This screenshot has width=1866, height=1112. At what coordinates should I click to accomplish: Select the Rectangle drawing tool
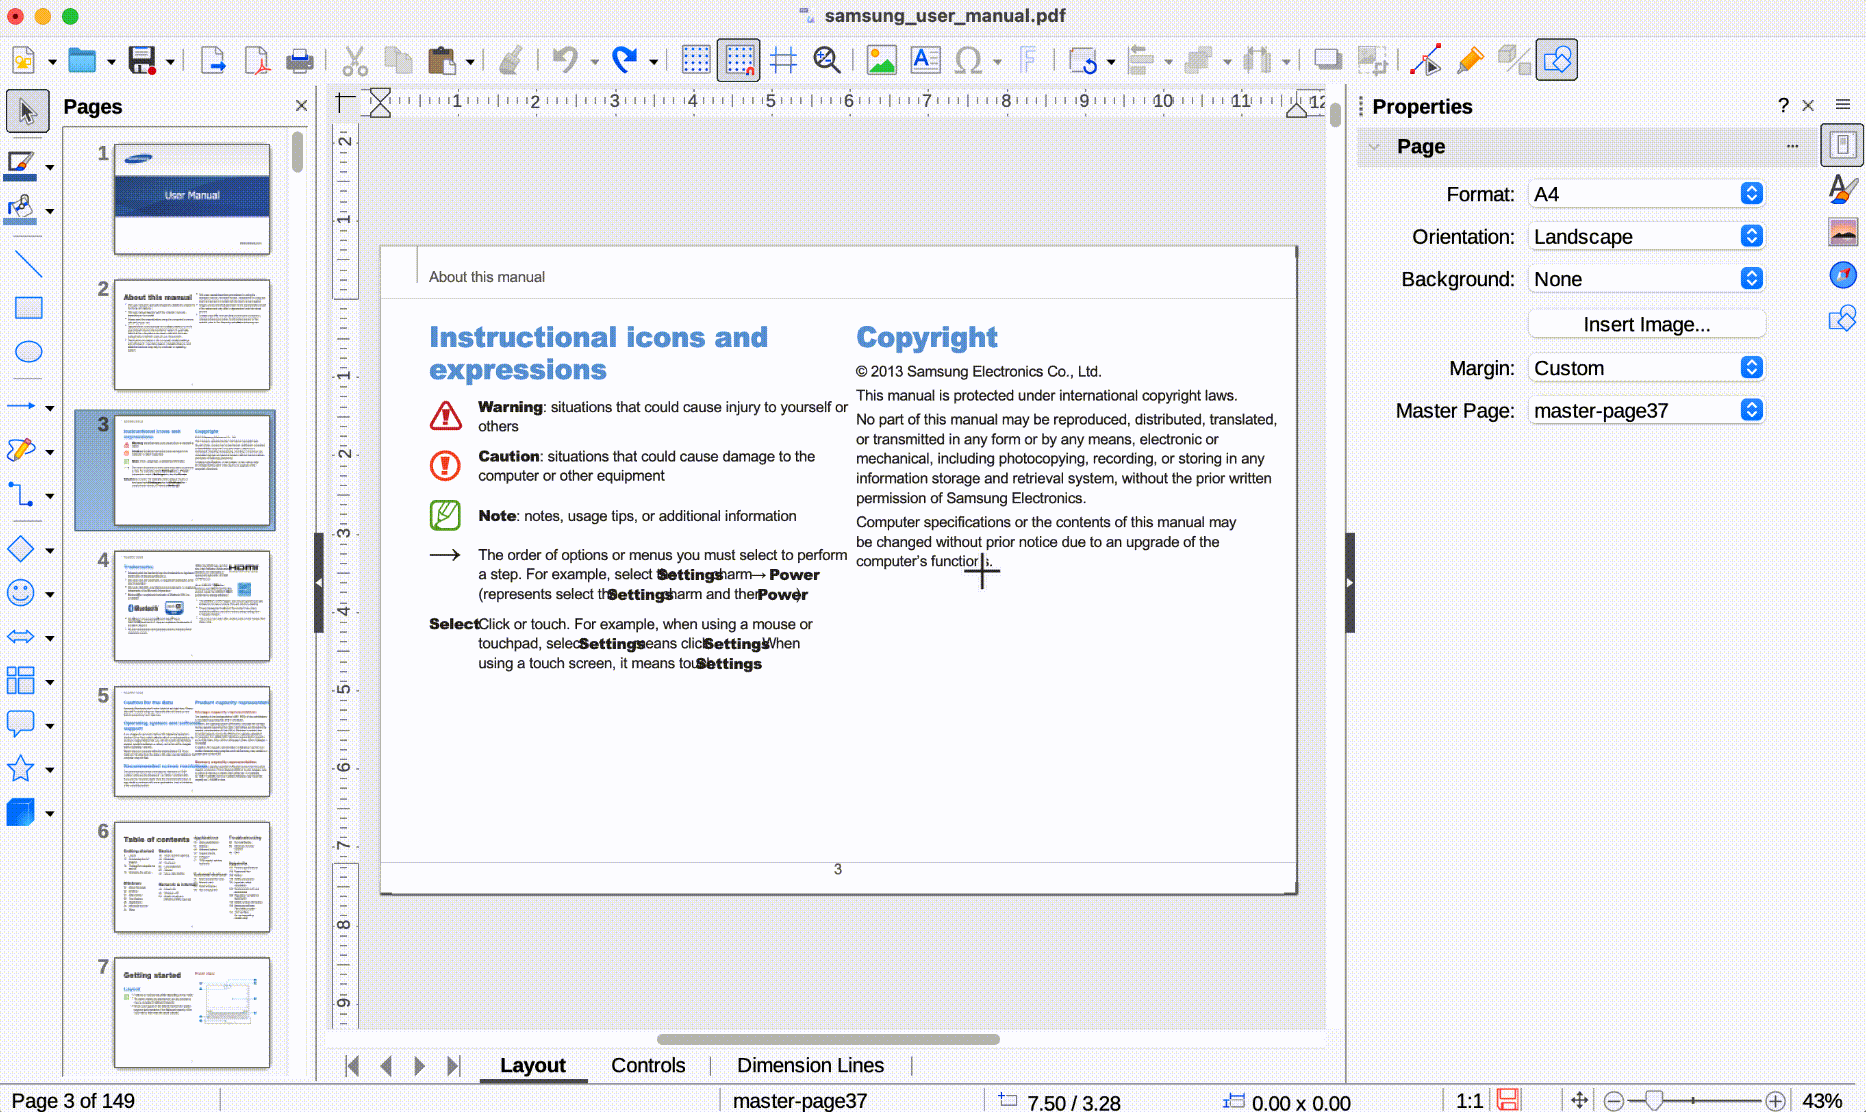coord(28,308)
